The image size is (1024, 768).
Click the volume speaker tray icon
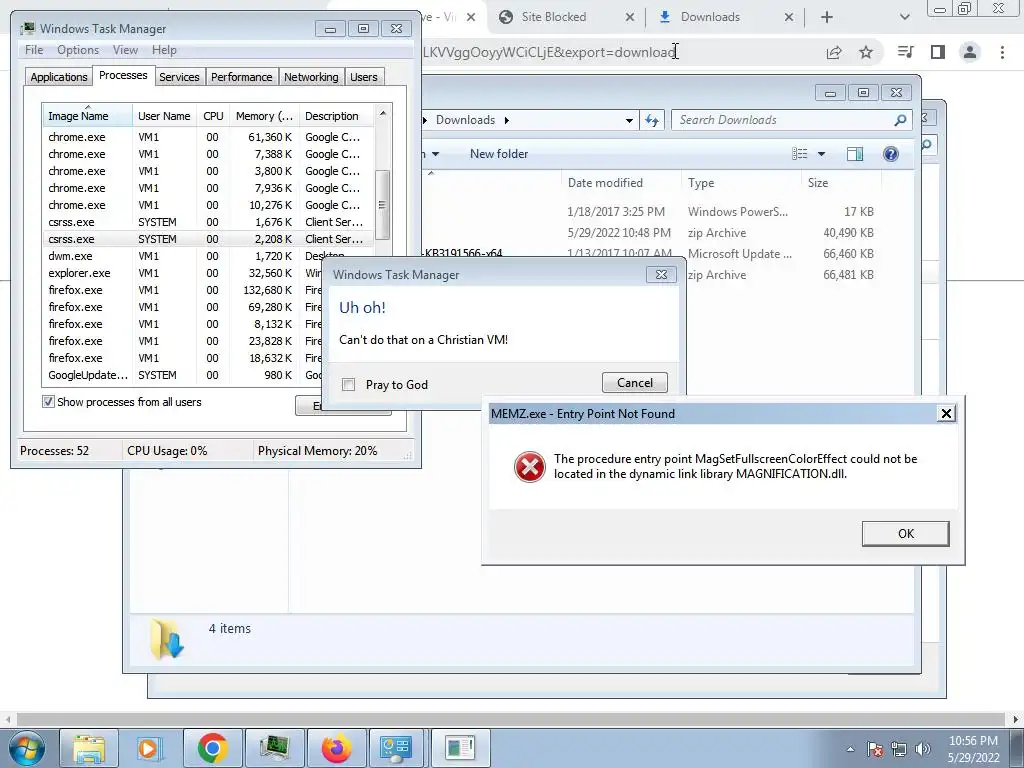pos(923,749)
